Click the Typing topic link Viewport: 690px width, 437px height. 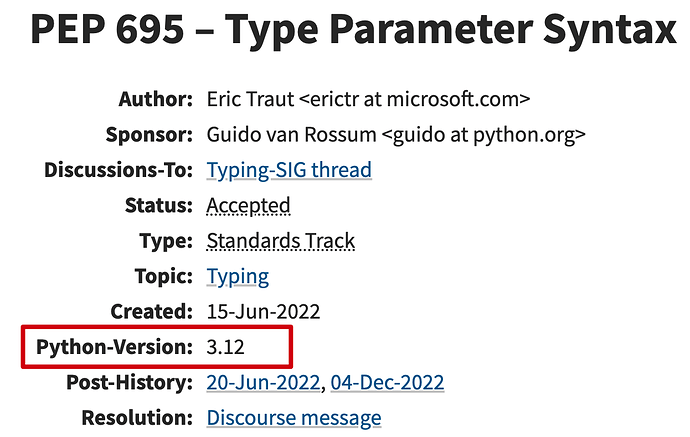coord(238,277)
